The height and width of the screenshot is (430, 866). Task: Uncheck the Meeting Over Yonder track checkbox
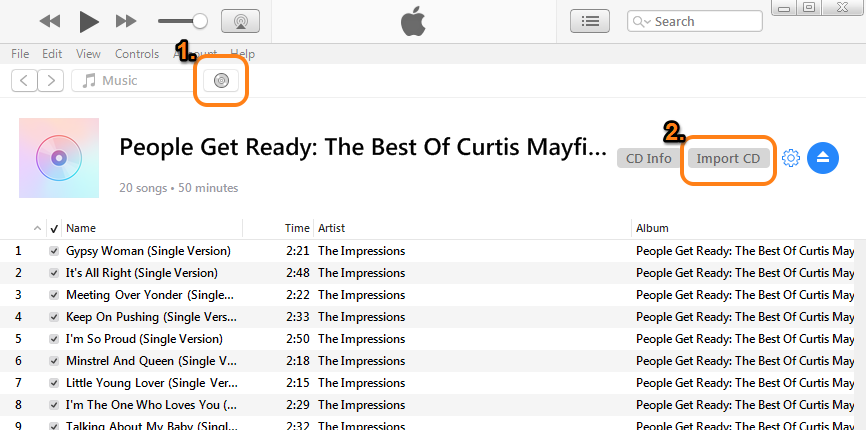click(x=54, y=295)
